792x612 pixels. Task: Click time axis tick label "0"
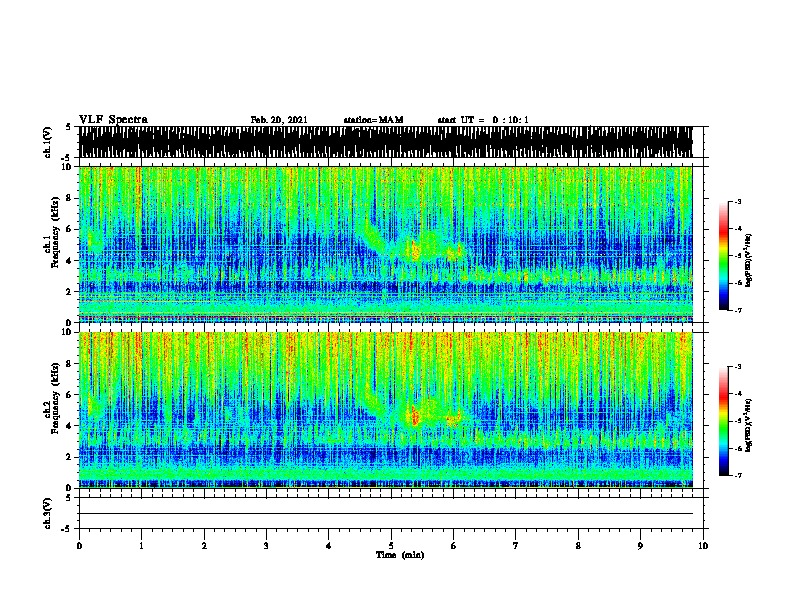[79, 546]
